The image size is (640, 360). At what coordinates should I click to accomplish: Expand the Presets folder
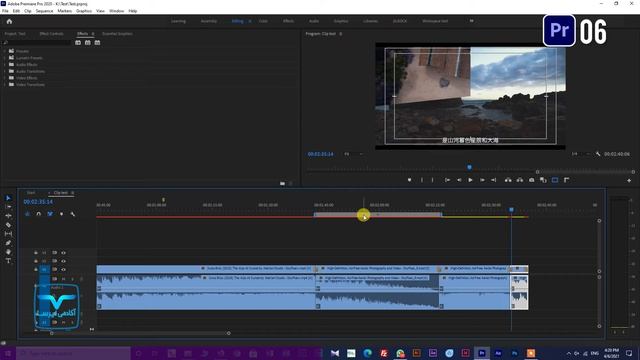point(5,51)
